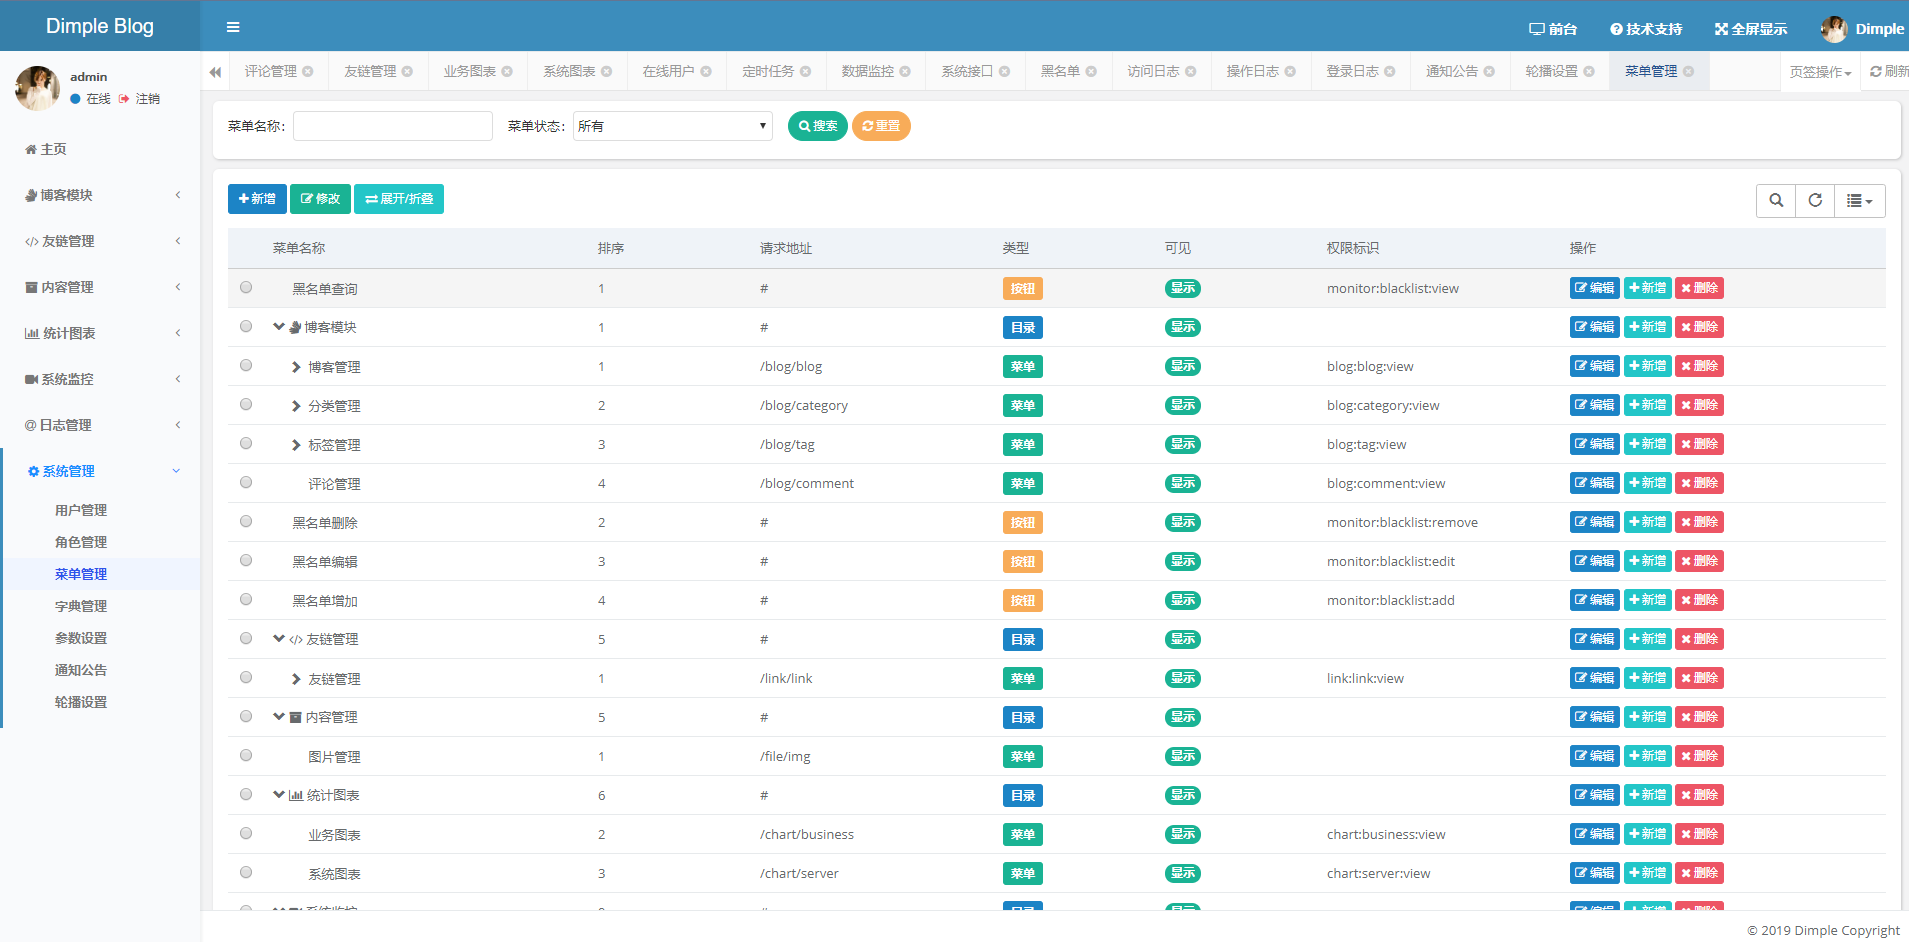
Task: Click 删除 for the 评论管理 row
Action: coord(1699,483)
